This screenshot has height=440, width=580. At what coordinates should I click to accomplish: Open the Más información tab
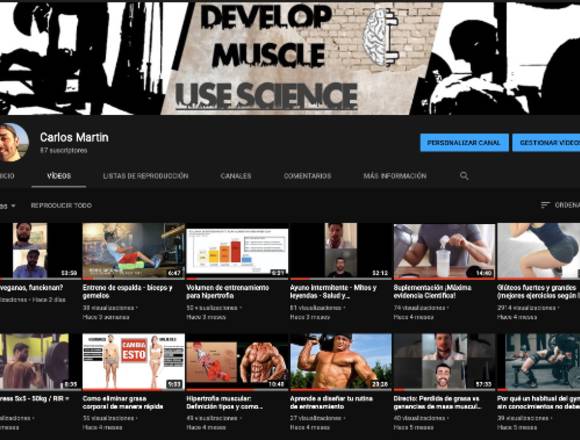pyautogui.click(x=395, y=176)
